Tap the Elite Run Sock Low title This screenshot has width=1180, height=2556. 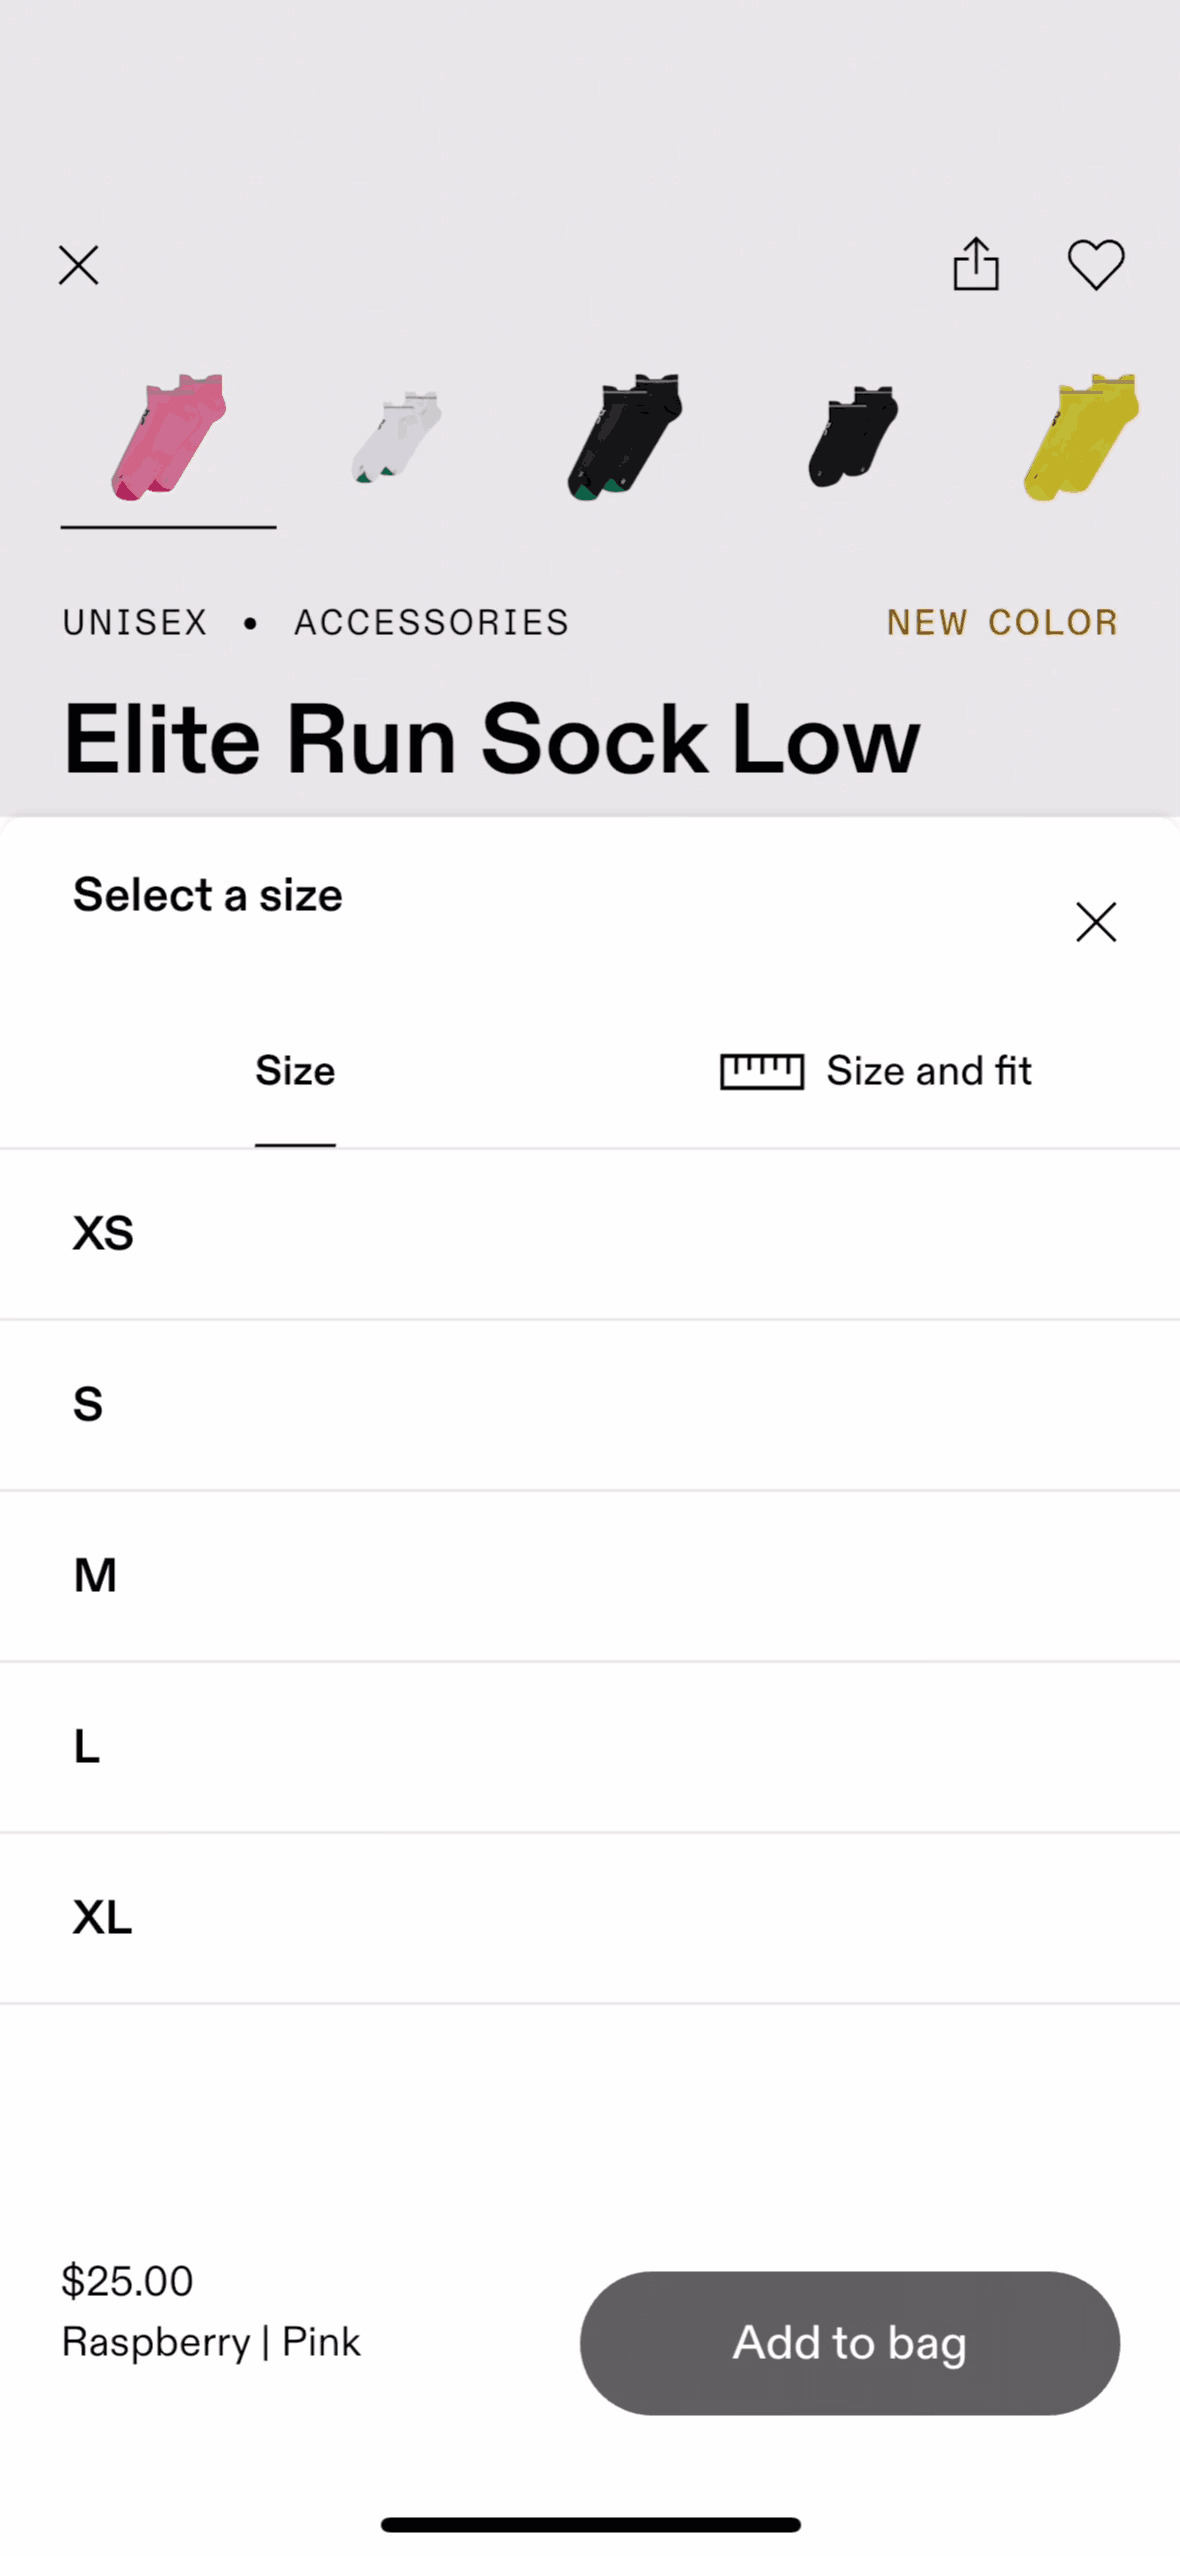pyautogui.click(x=491, y=740)
